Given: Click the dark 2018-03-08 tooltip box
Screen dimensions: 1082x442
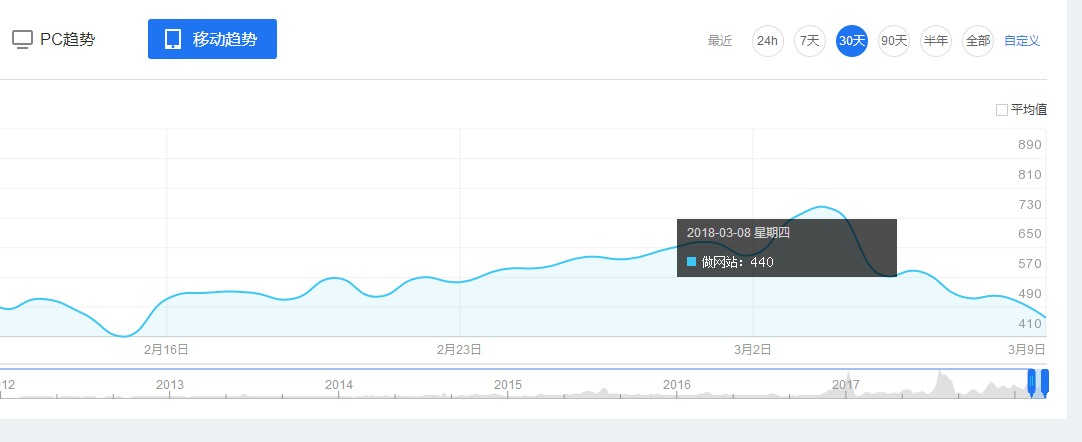Looking at the screenshot, I should coord(786,247).
